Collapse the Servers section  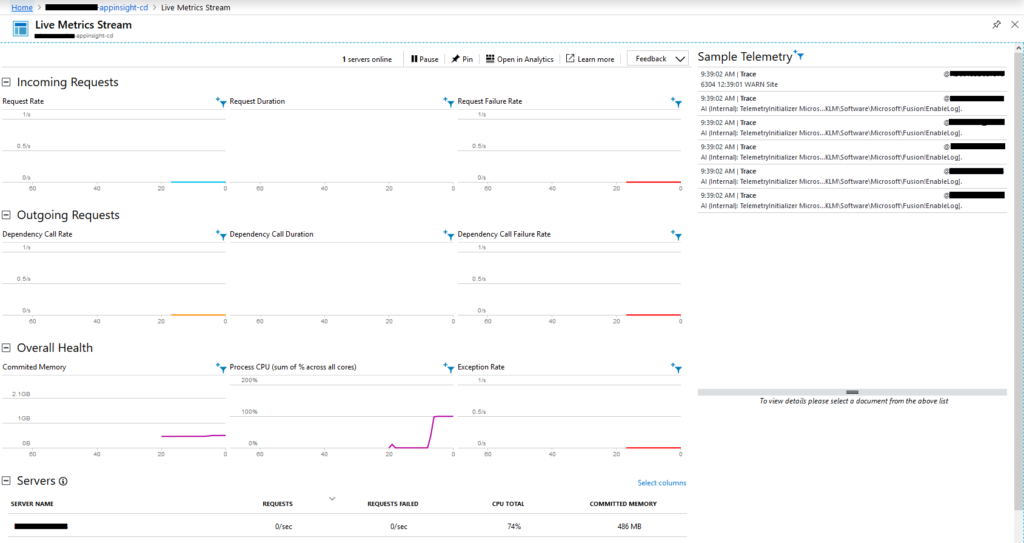click(7, 481)
